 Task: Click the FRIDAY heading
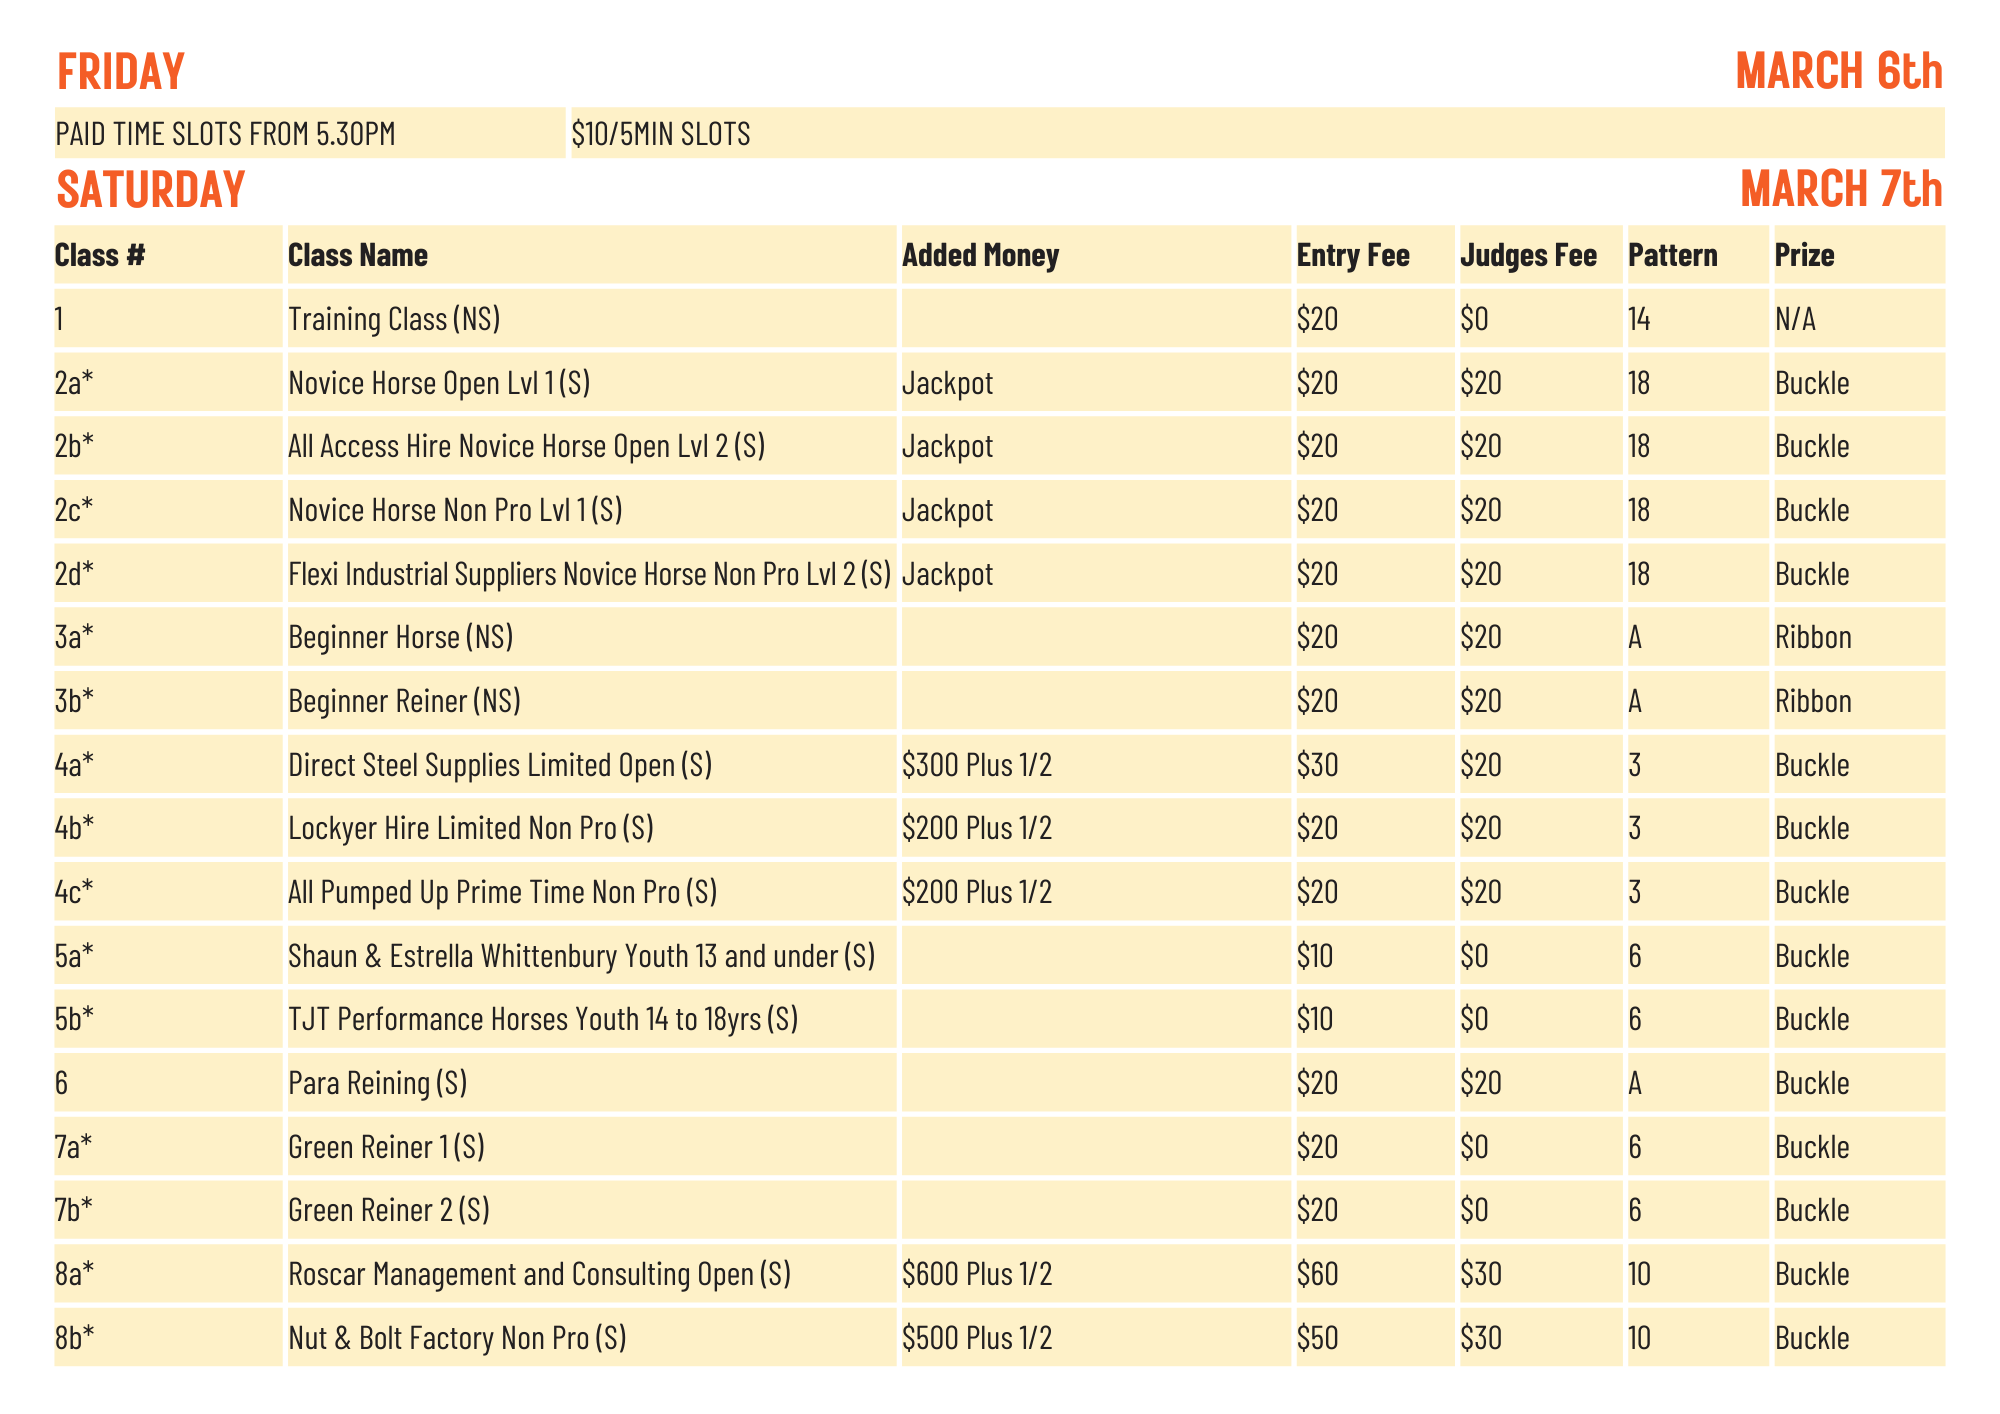[x=121, y=72]
